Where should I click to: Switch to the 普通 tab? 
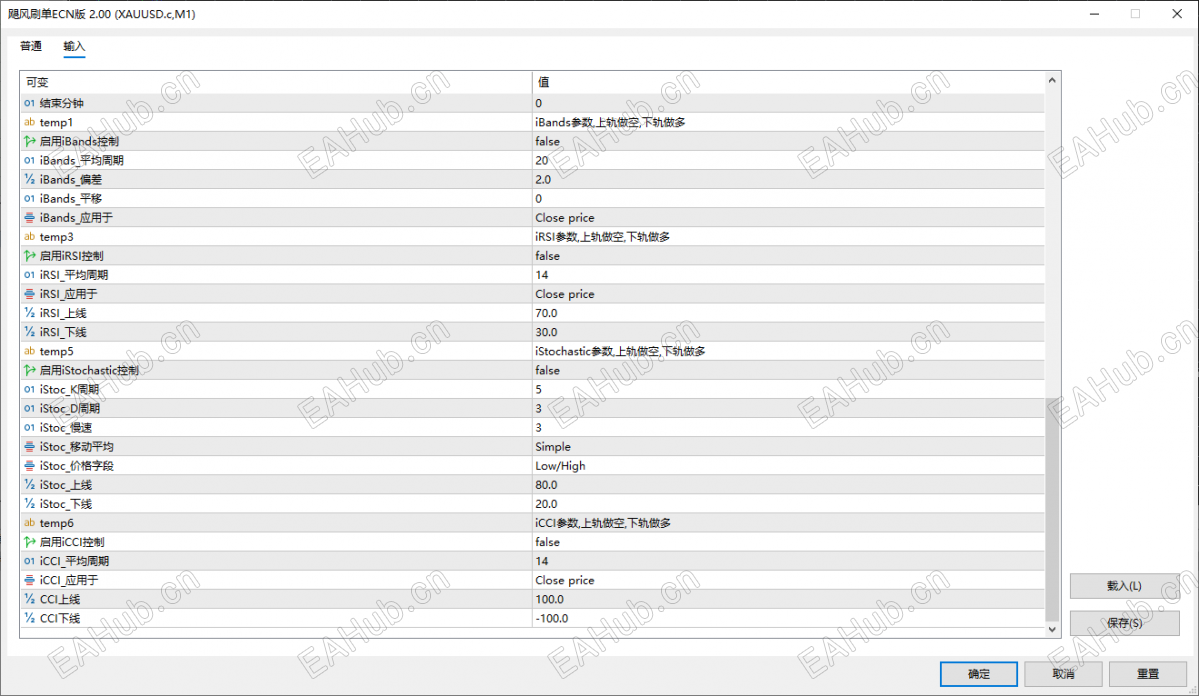click(31, 47)
